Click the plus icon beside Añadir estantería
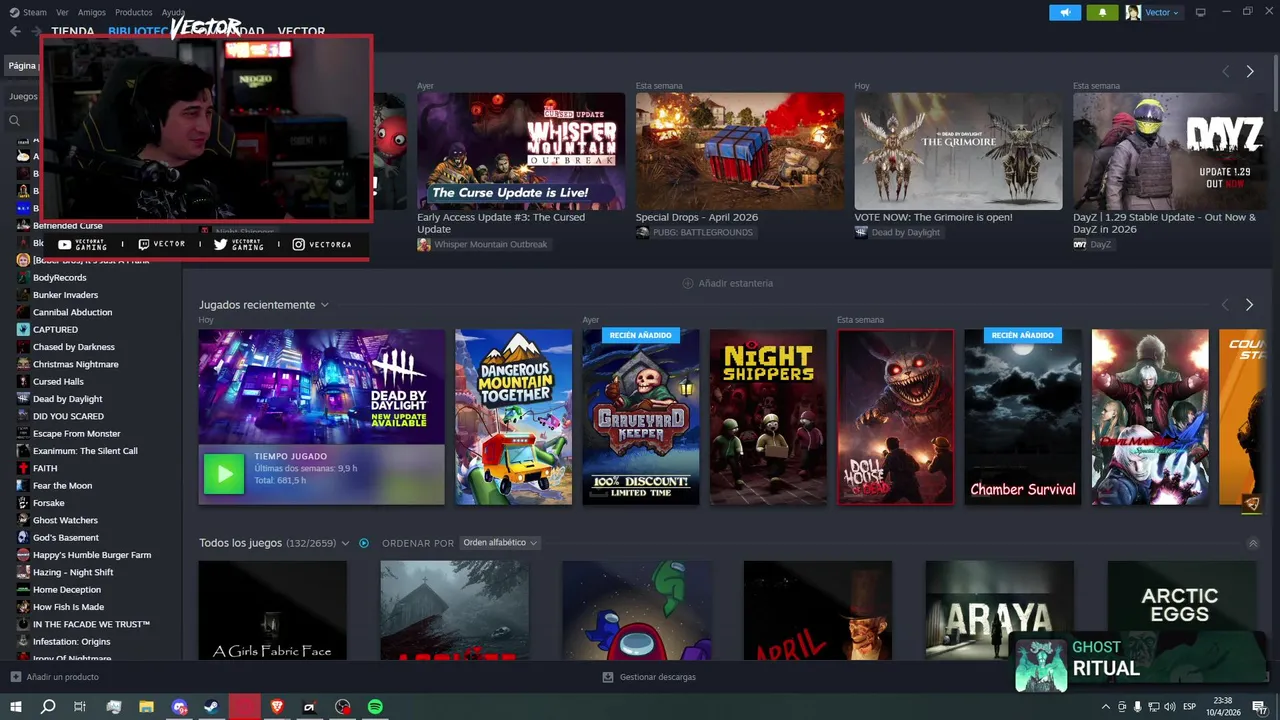 click(687, 283)
